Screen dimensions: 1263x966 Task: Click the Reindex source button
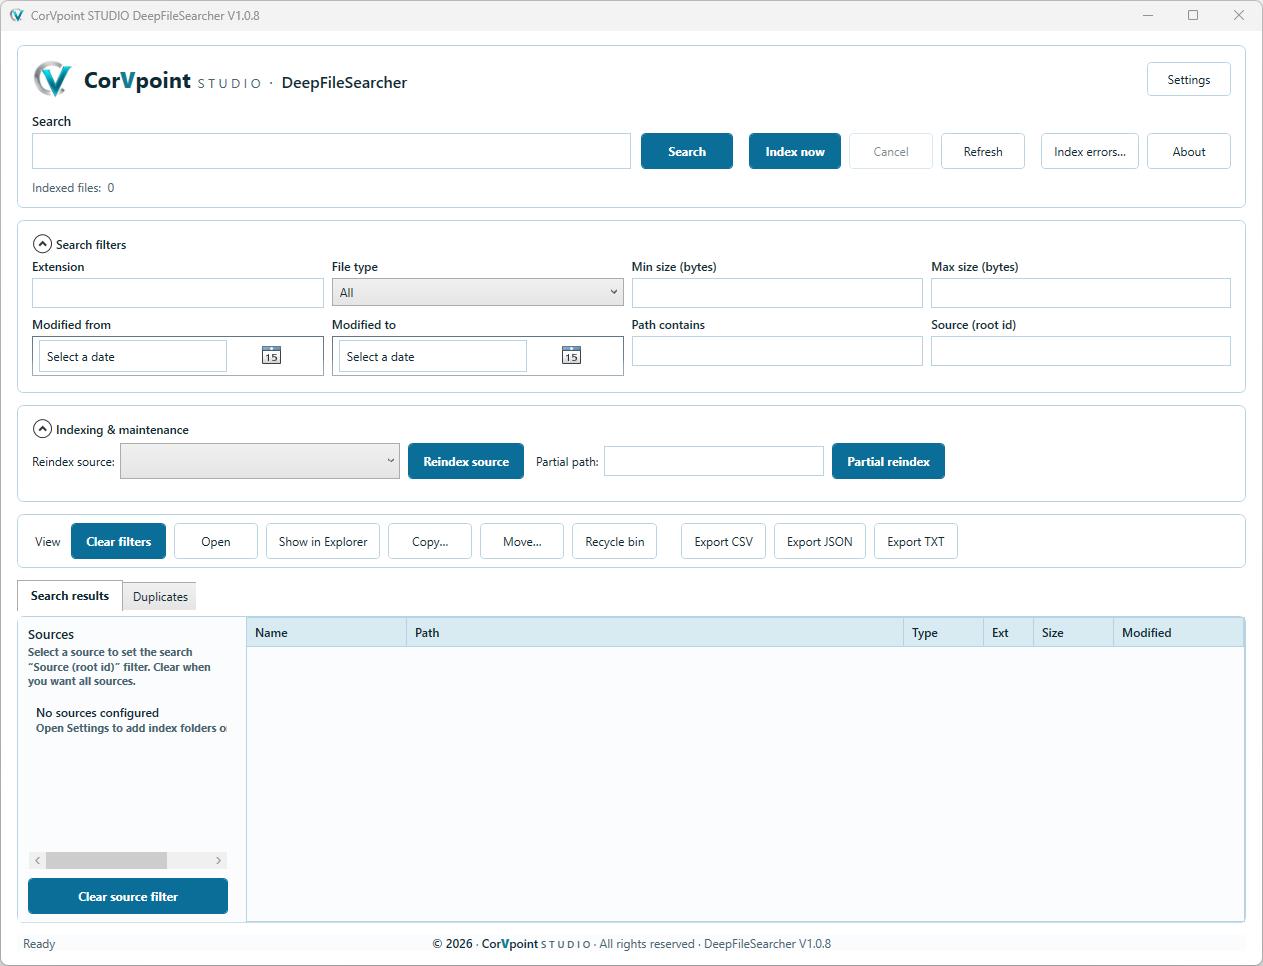point(466,461)
